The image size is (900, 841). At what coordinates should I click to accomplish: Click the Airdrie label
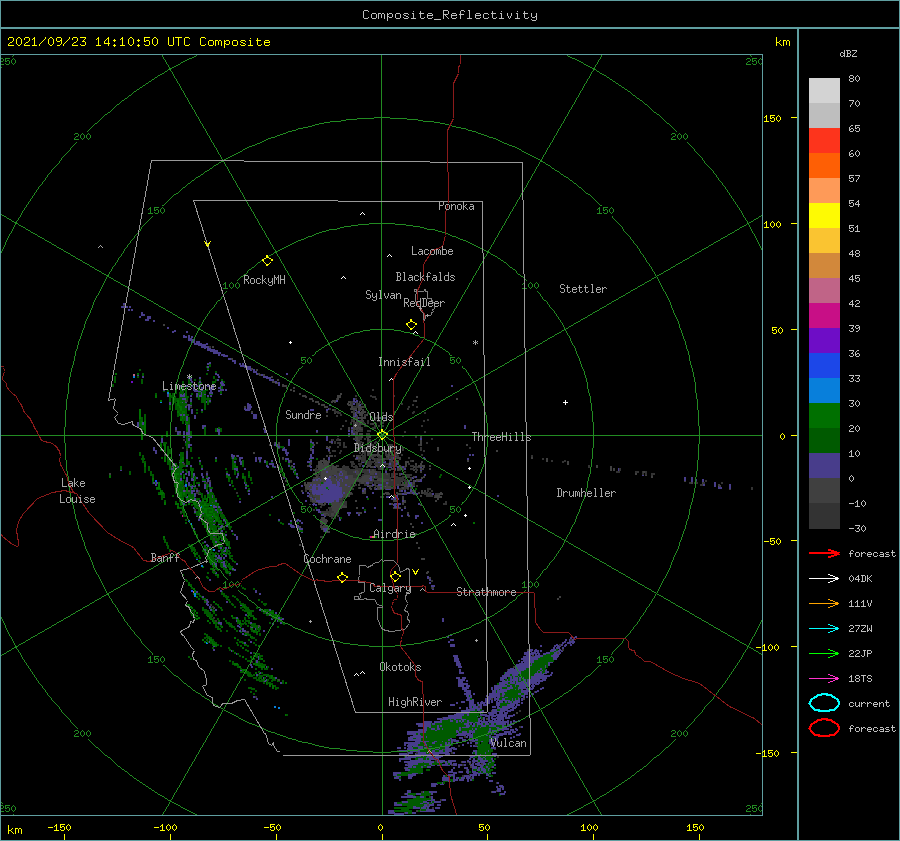(394, 534)
